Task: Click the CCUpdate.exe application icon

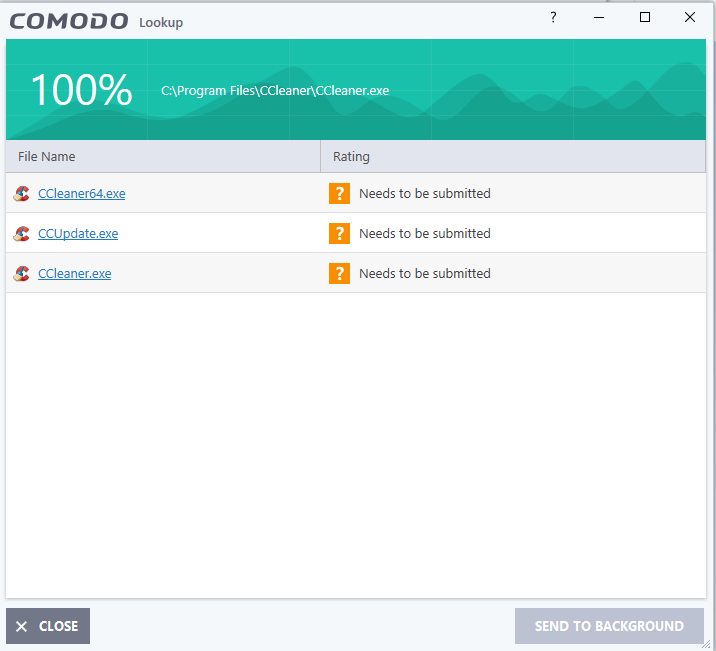Action: [21, 234]
